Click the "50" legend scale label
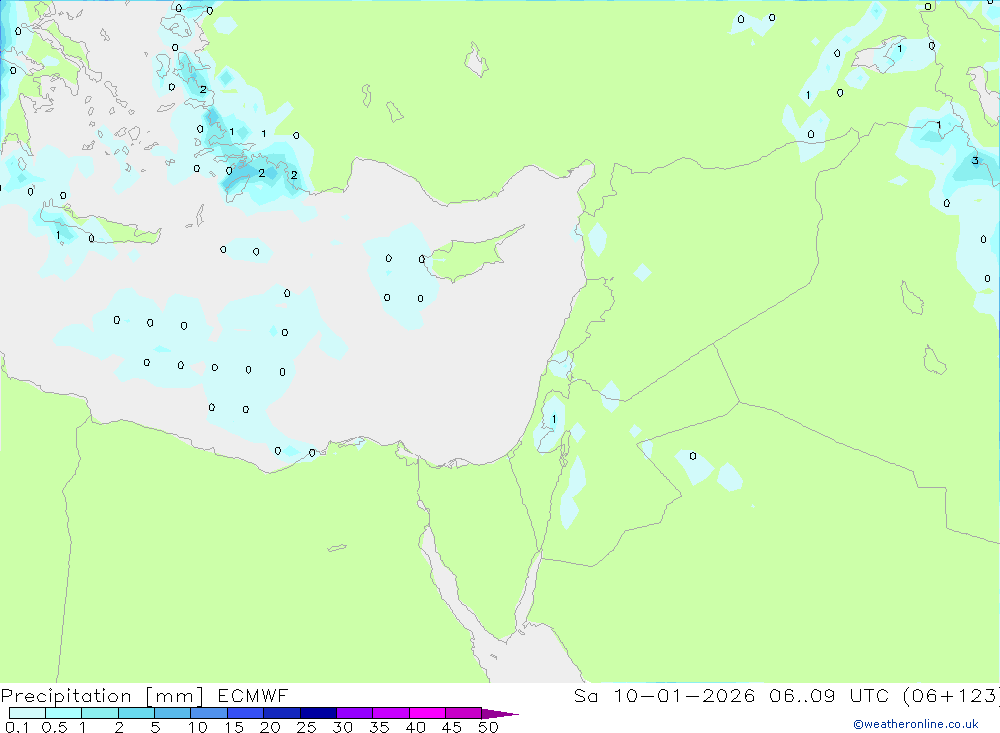The height and width of the screenshot is (733, 1000). tap(488, 727)
